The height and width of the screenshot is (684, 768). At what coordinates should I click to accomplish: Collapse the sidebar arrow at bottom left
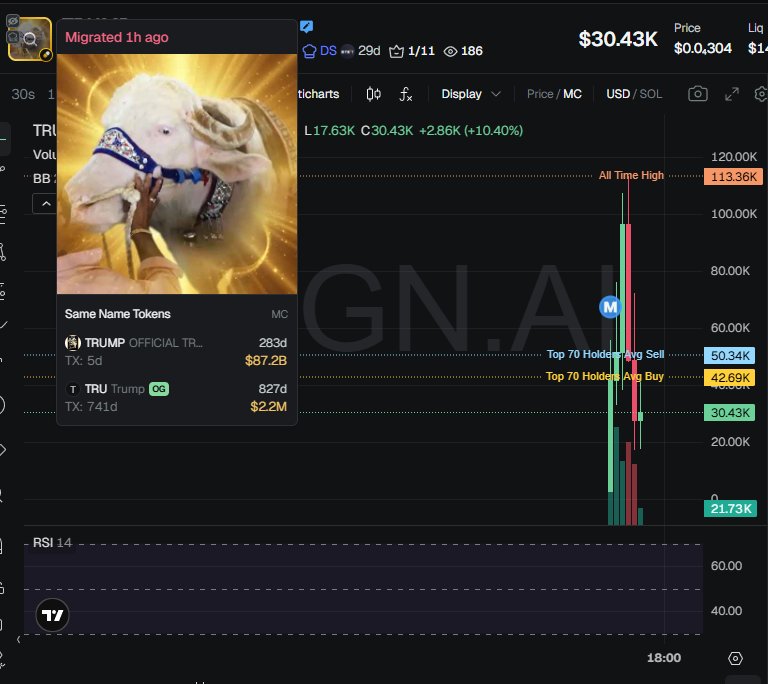pyautogui.click(x=19, y=639)
